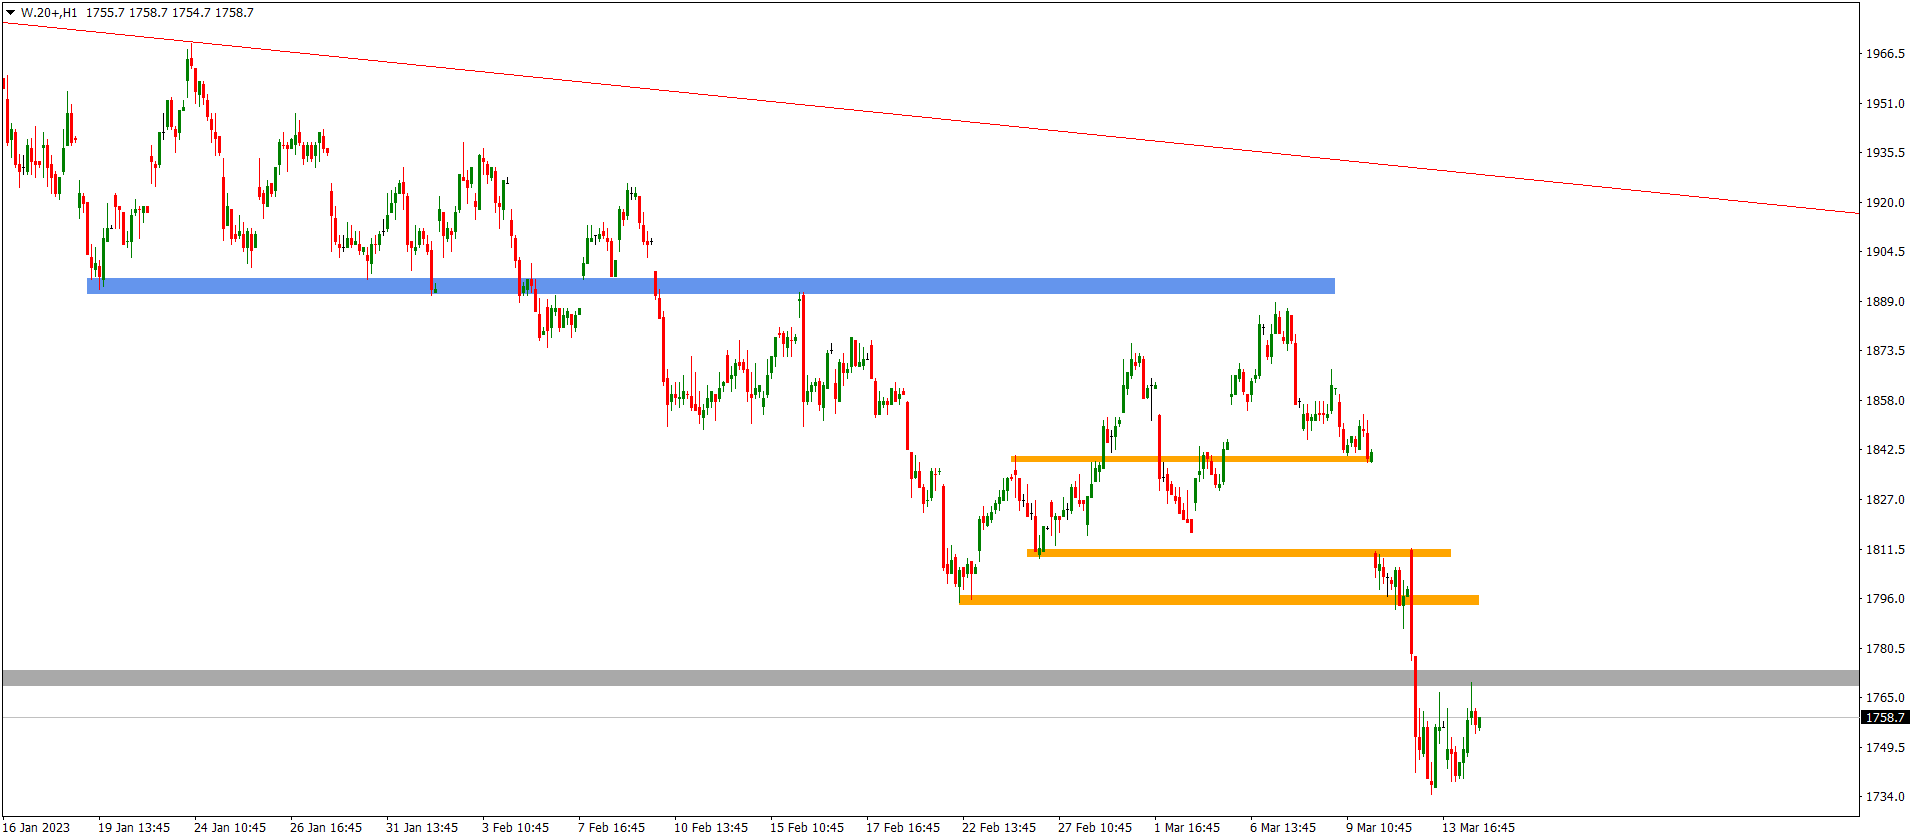Viewport: 1916px width, 840px height.
Task: Click the 1966.5 price axis label
Action: click(1885, 54)
